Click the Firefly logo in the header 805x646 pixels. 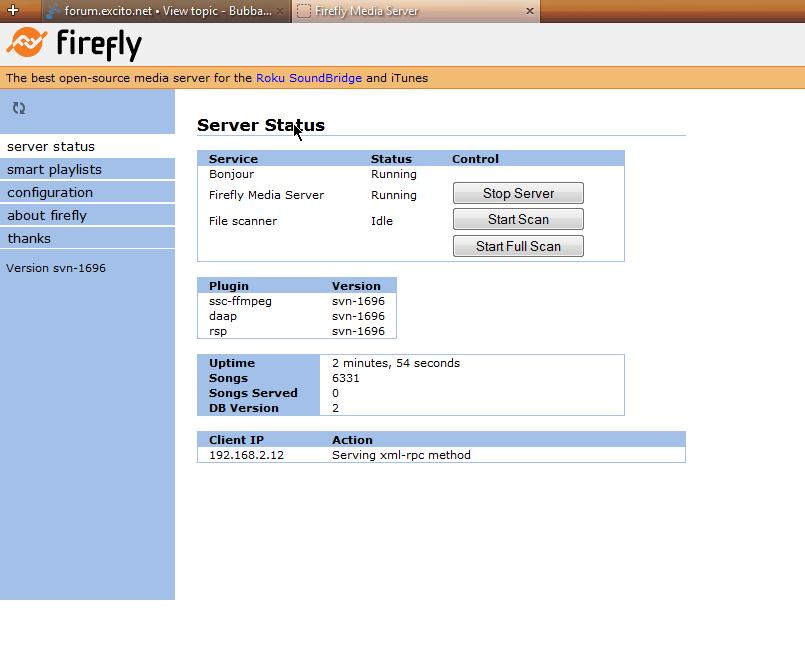[70, 44]
